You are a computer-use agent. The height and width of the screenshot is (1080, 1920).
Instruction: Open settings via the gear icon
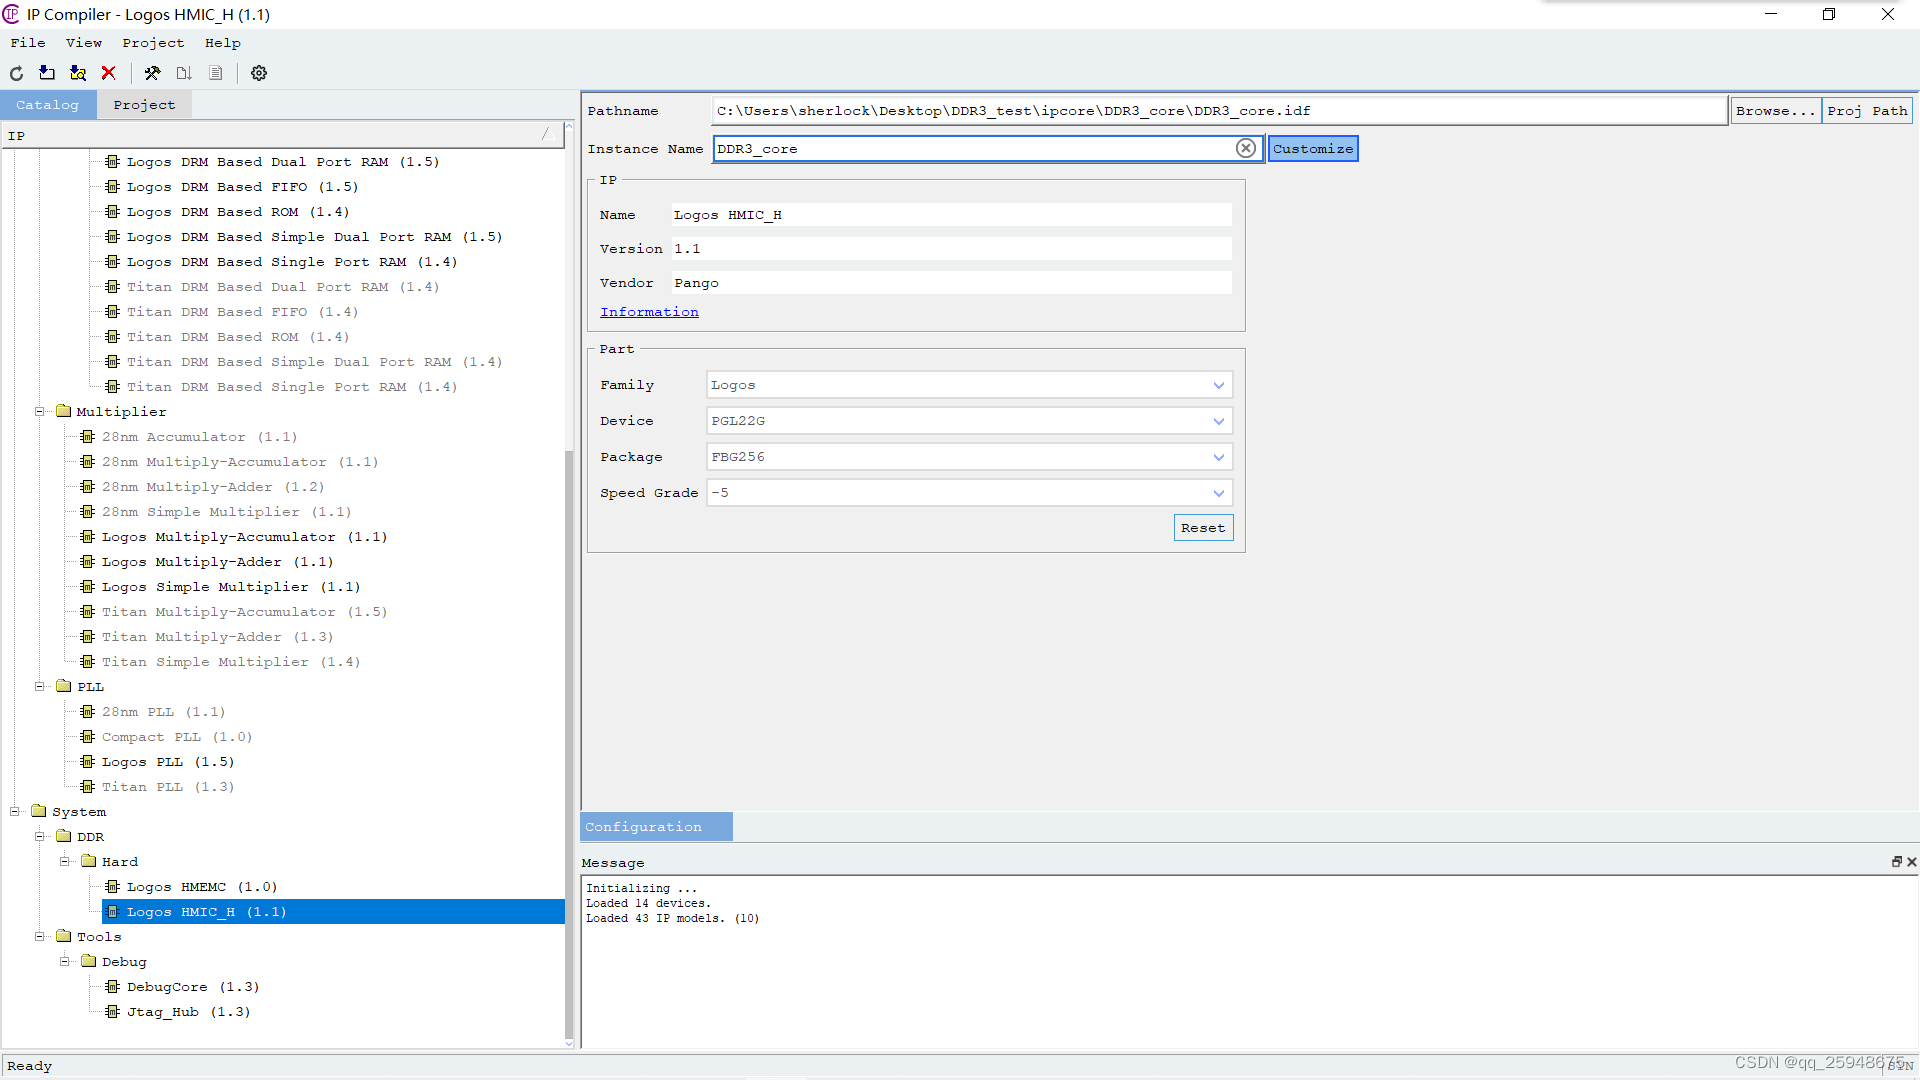tap(259, 73)
